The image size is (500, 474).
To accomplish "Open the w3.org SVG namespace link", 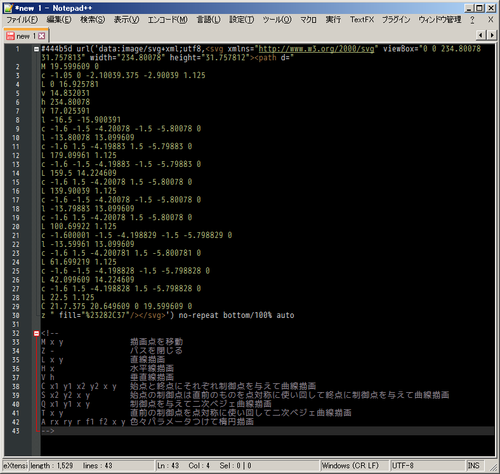I will coord(316,49).
